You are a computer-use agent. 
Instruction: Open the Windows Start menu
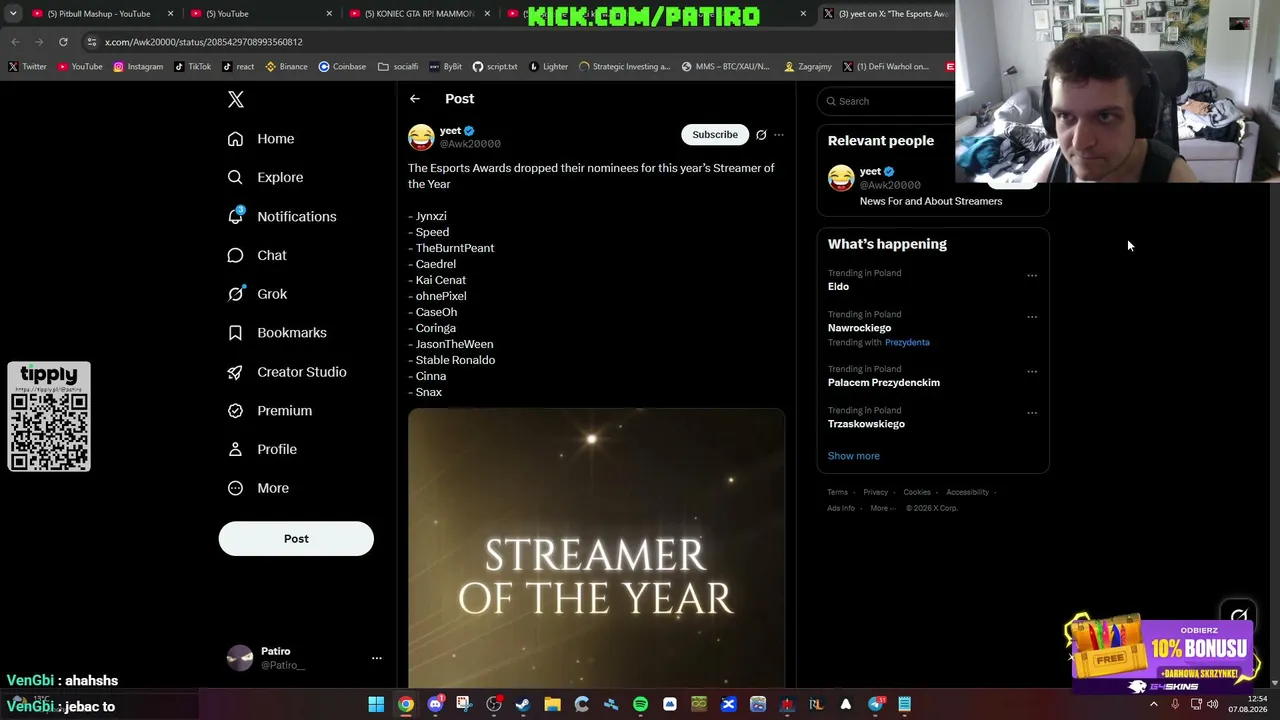(376, 704)
